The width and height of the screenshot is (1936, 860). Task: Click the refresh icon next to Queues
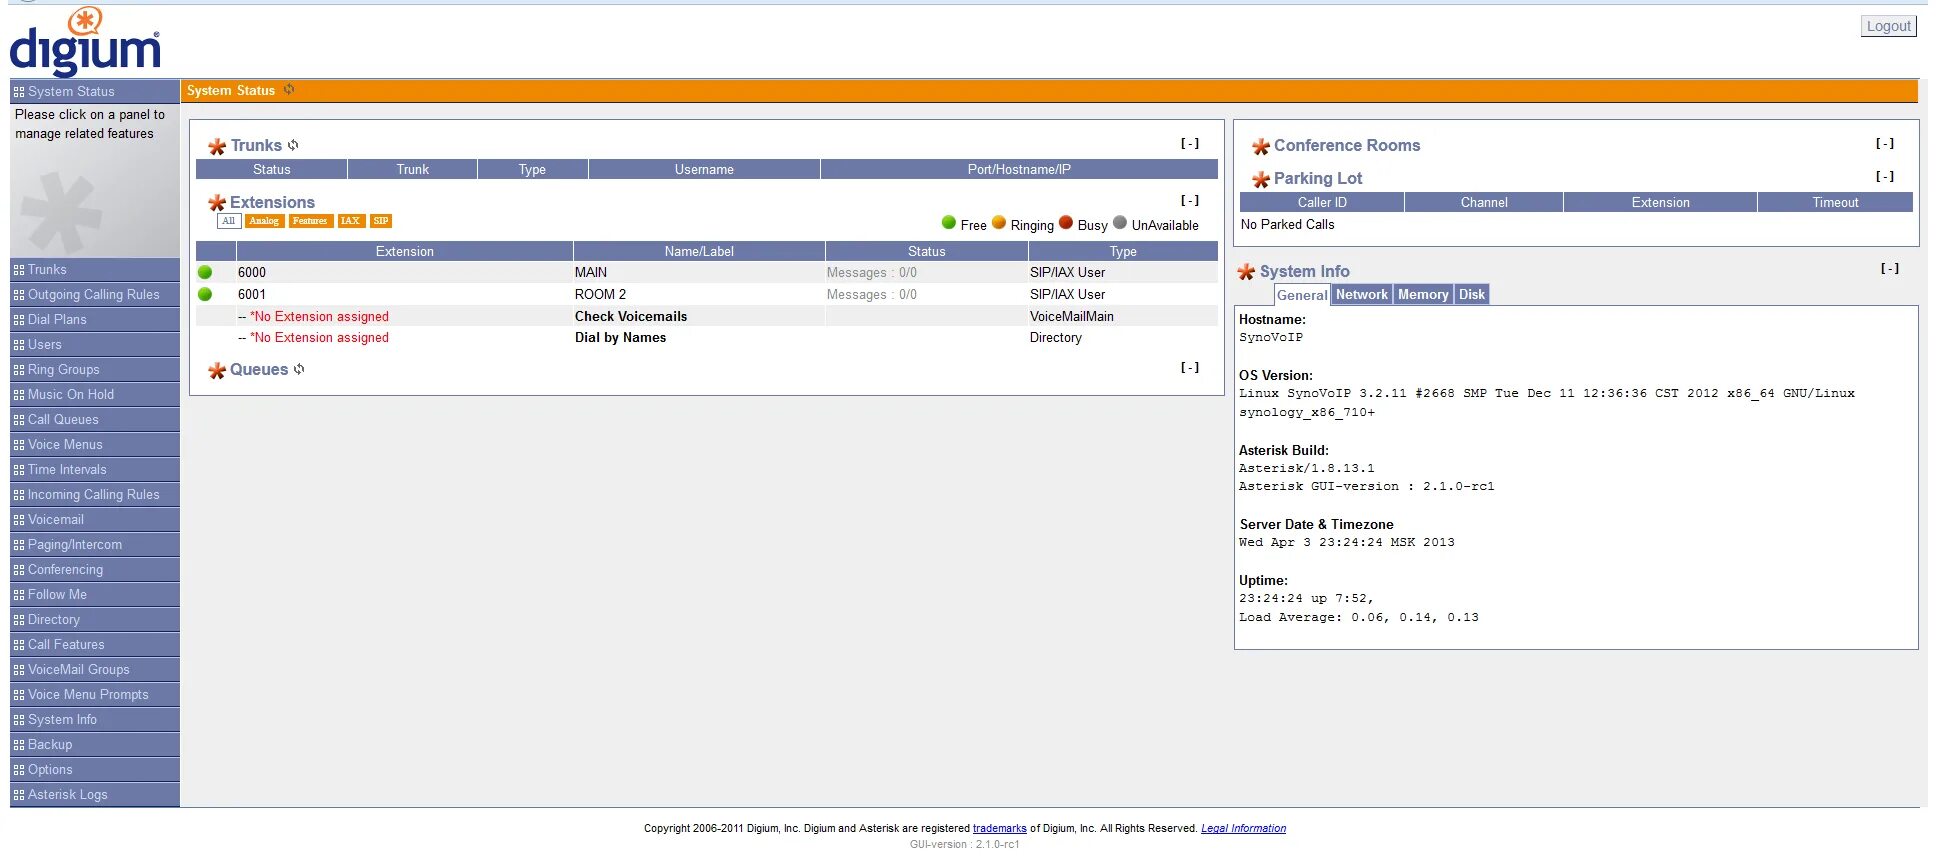(x=299, y=369)
